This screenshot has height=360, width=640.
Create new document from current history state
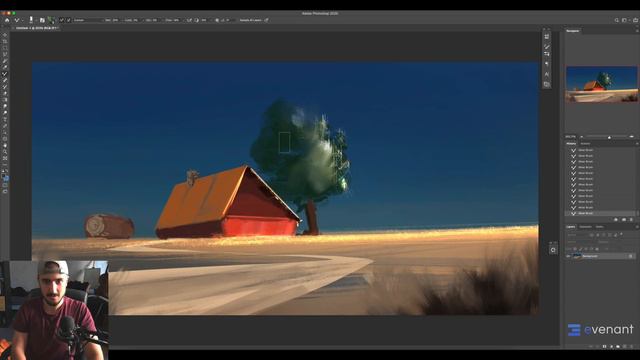click(616, 220)
